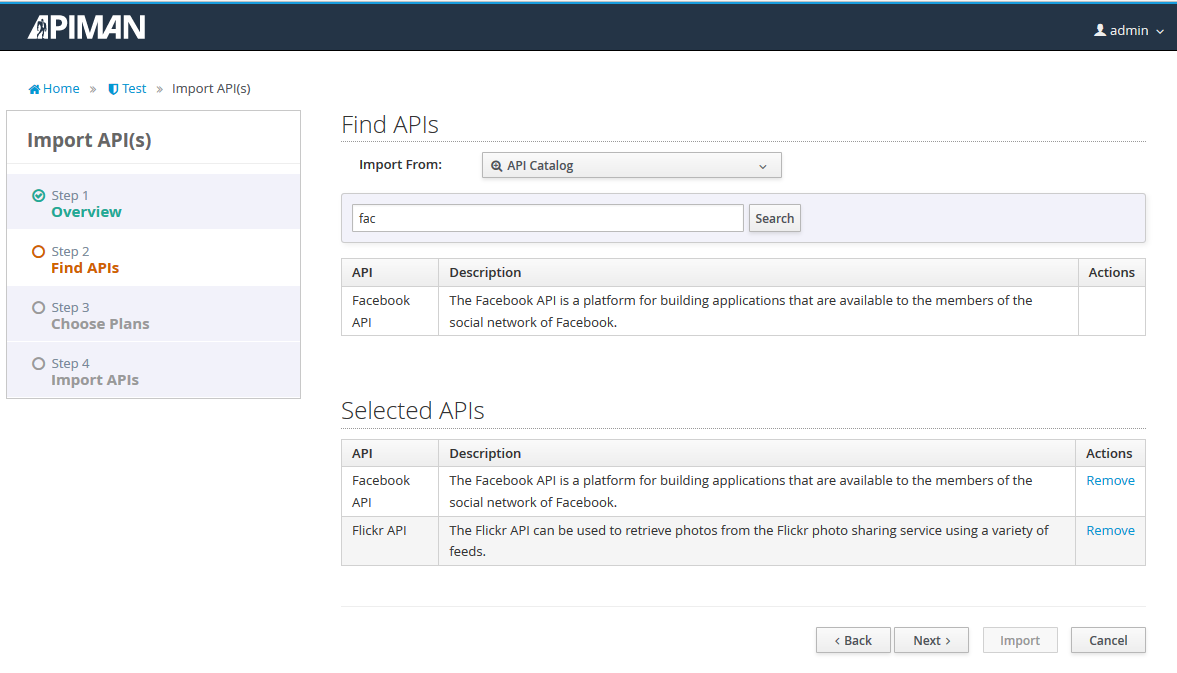
Task: Select Step 2 Find APIs
Action: 153,259
